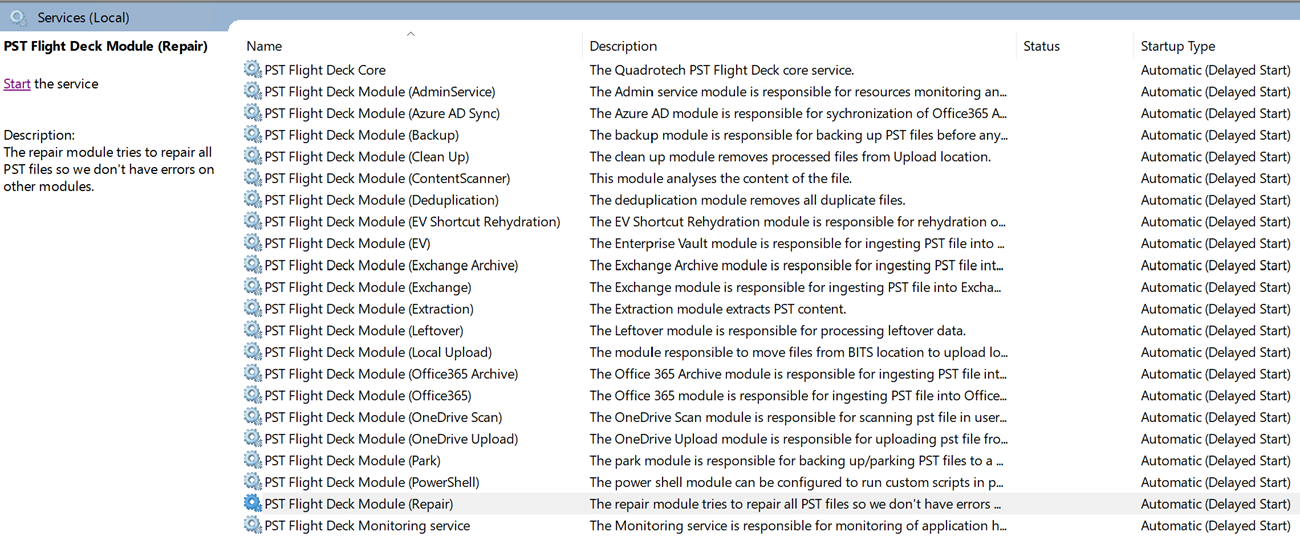This screenshot has height=536, width=1300.
Task: Select PST Flight Deck Module (Office365) name
Action: [x=368, y=395]
